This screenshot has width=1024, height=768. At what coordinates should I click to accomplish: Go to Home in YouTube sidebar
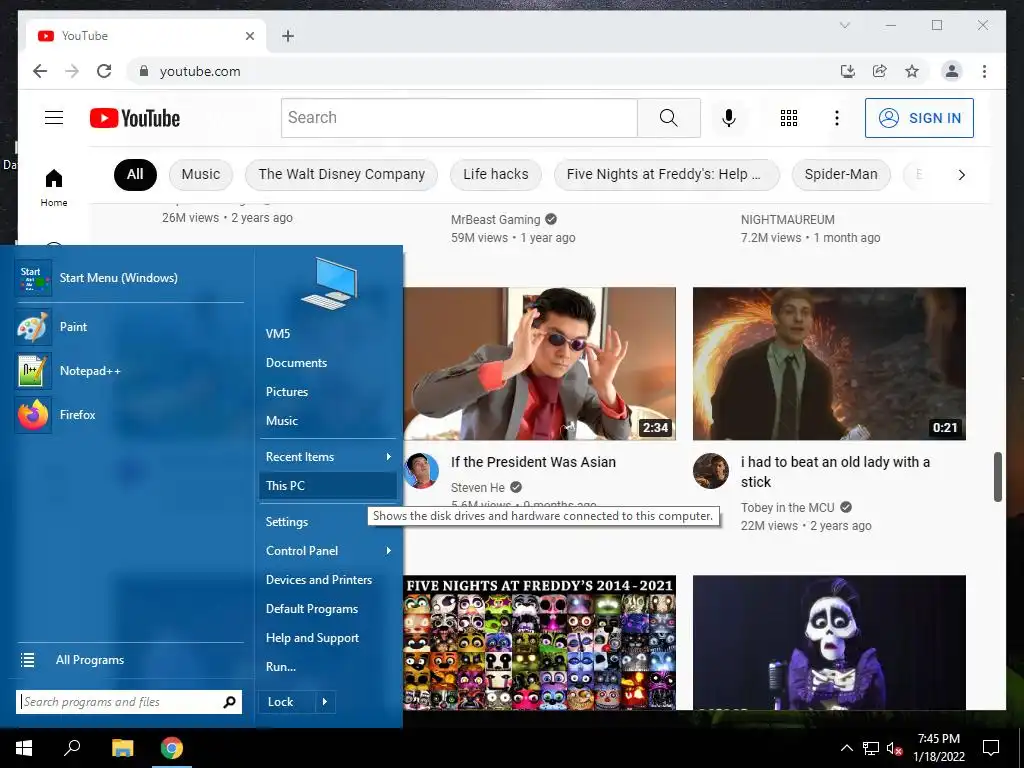(54, 187)
